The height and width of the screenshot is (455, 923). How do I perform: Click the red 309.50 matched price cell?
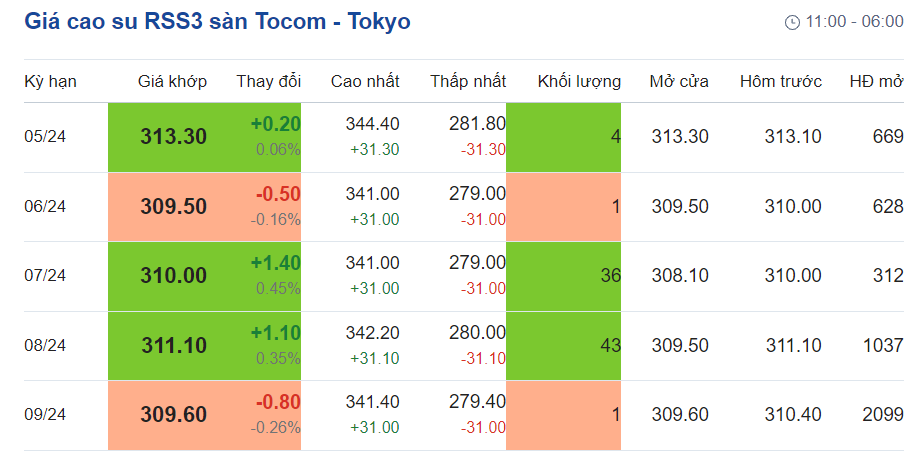tap(174, 207)
